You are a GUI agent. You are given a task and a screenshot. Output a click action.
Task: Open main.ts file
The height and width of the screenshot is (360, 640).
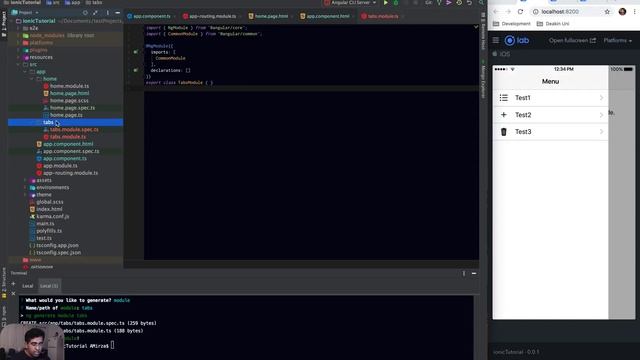tap(45, 224)
